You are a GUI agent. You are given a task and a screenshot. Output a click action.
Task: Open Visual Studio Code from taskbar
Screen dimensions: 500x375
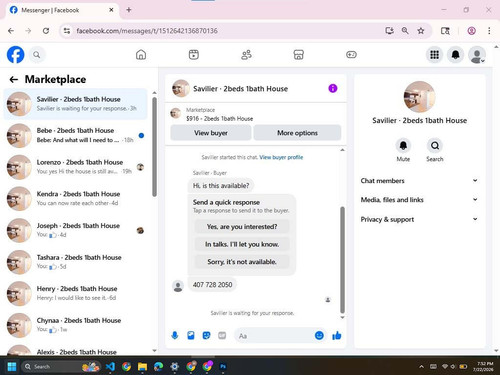110,367
